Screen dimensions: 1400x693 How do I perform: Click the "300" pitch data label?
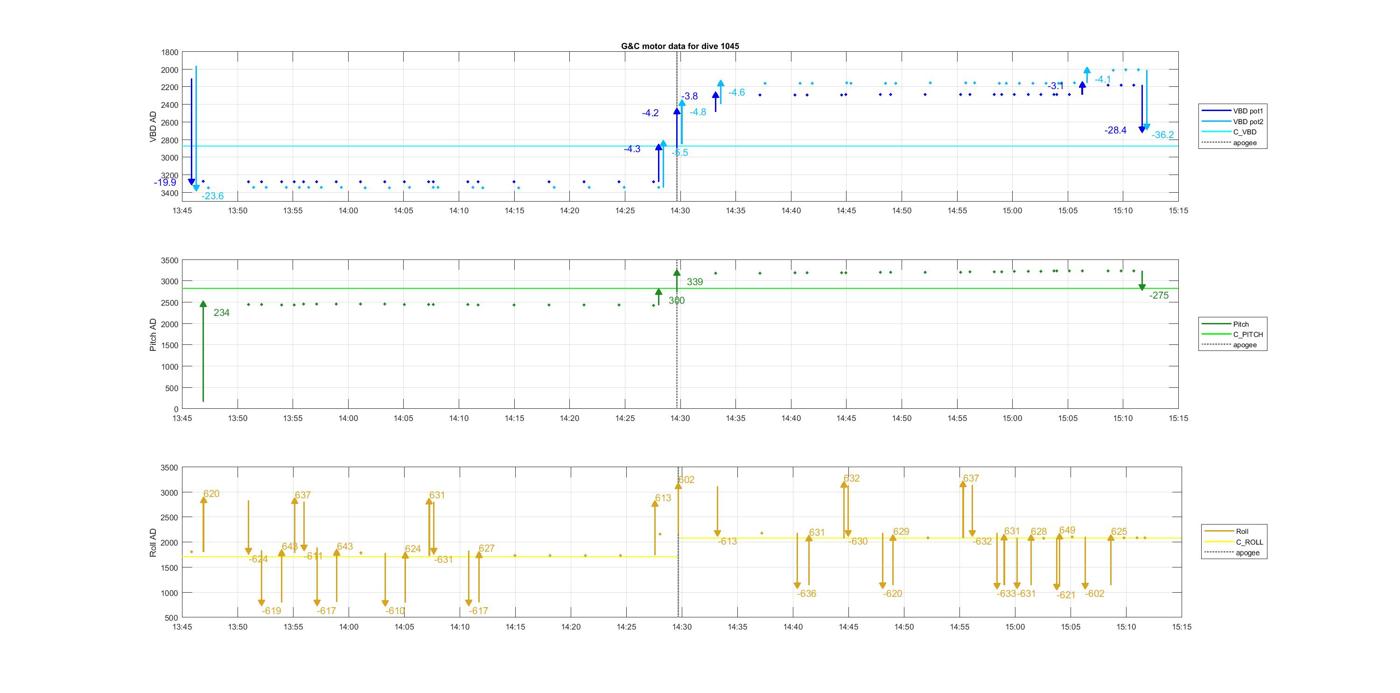point(676,300)
